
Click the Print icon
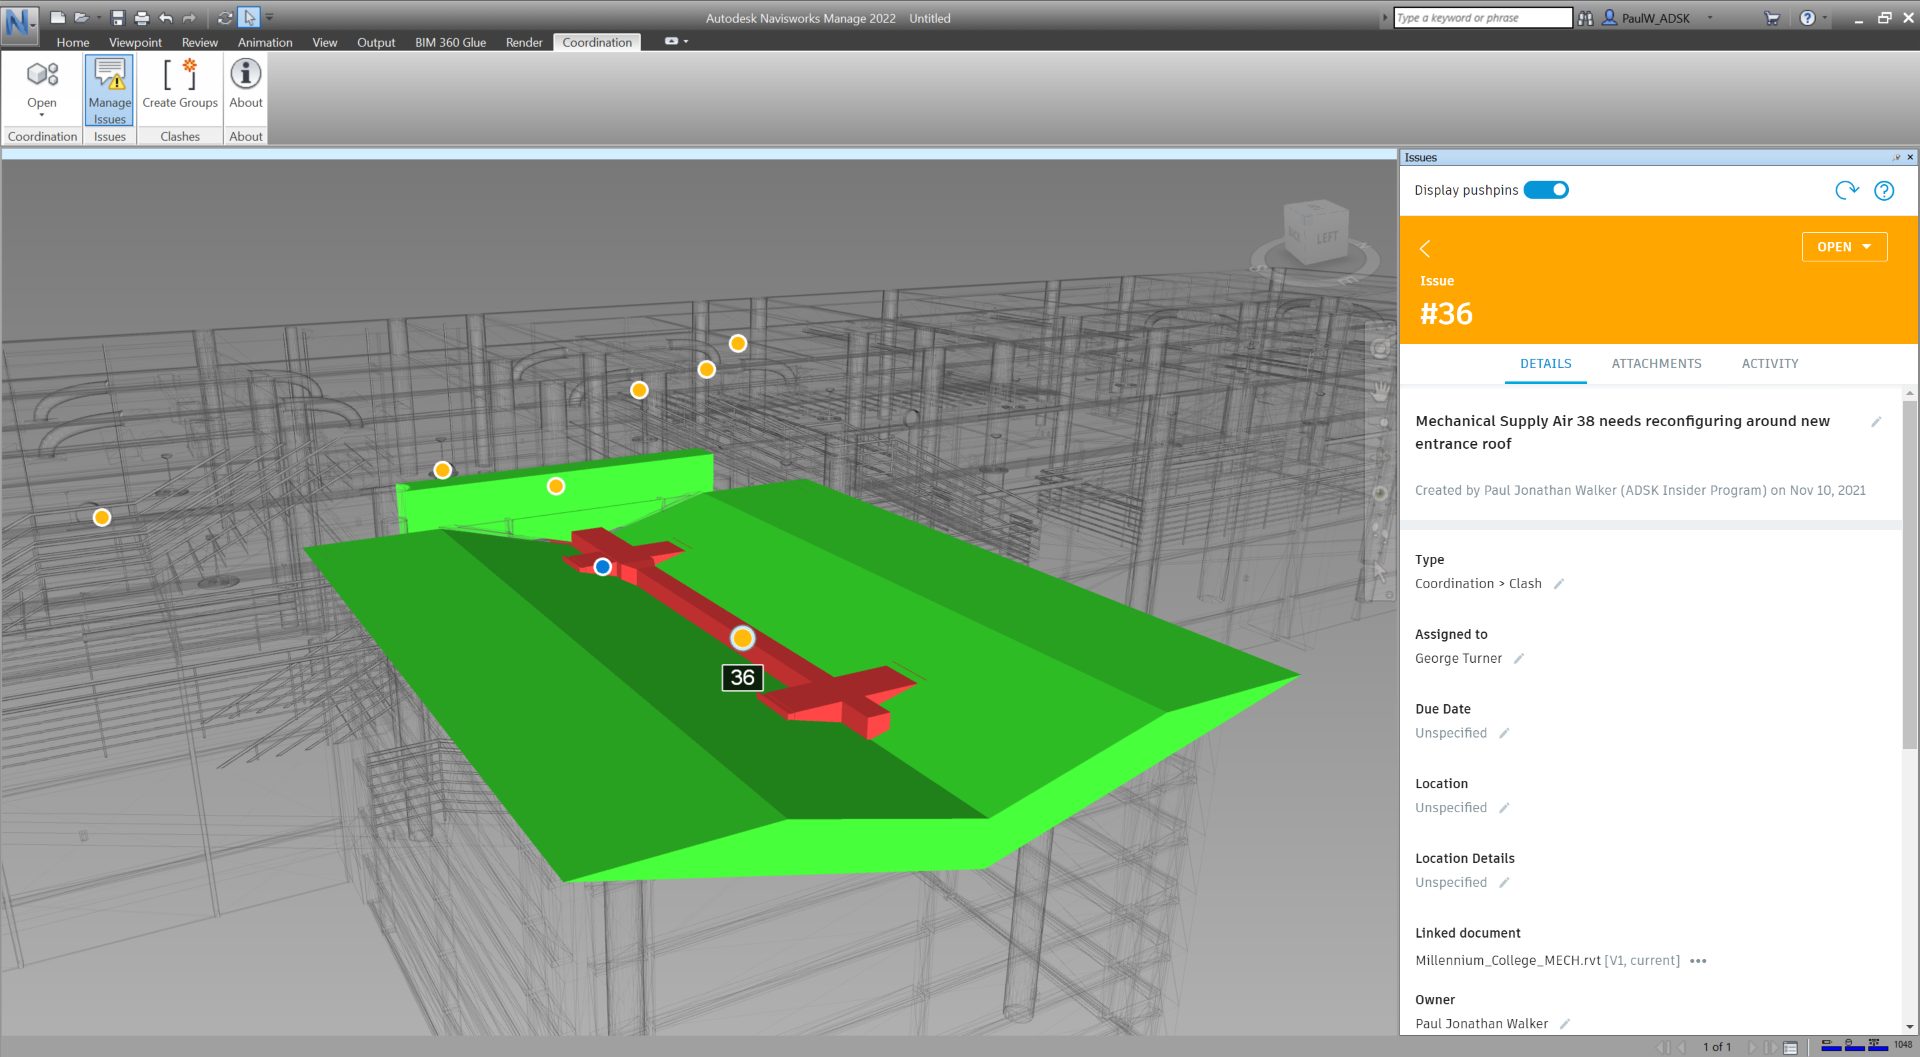coord(140,17)
